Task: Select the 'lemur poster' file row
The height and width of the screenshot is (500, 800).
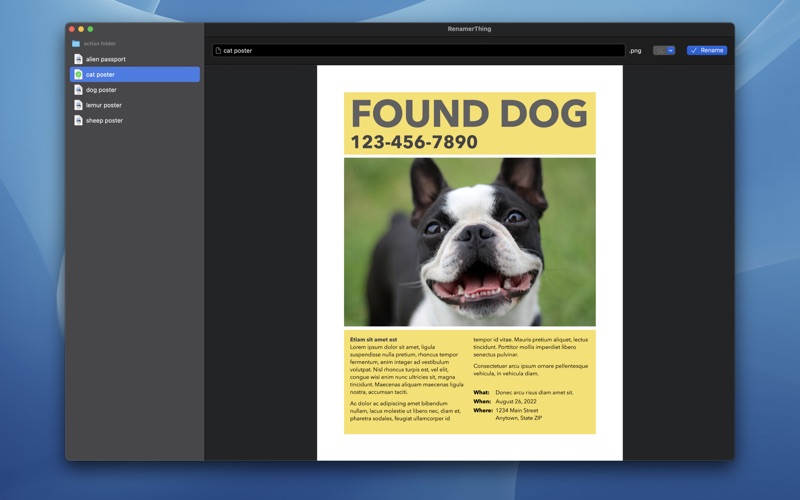Action: click(135, 105)
